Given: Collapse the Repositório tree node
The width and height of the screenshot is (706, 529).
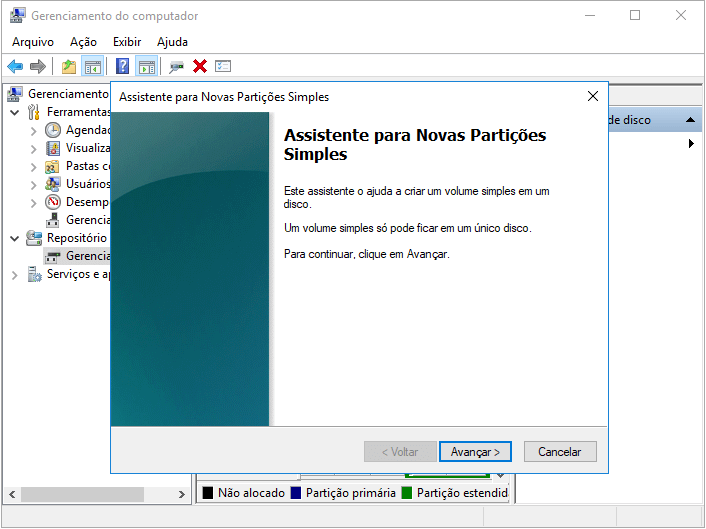Looking at the screenshot, I should pyautogui.click(x=15, y=238).
